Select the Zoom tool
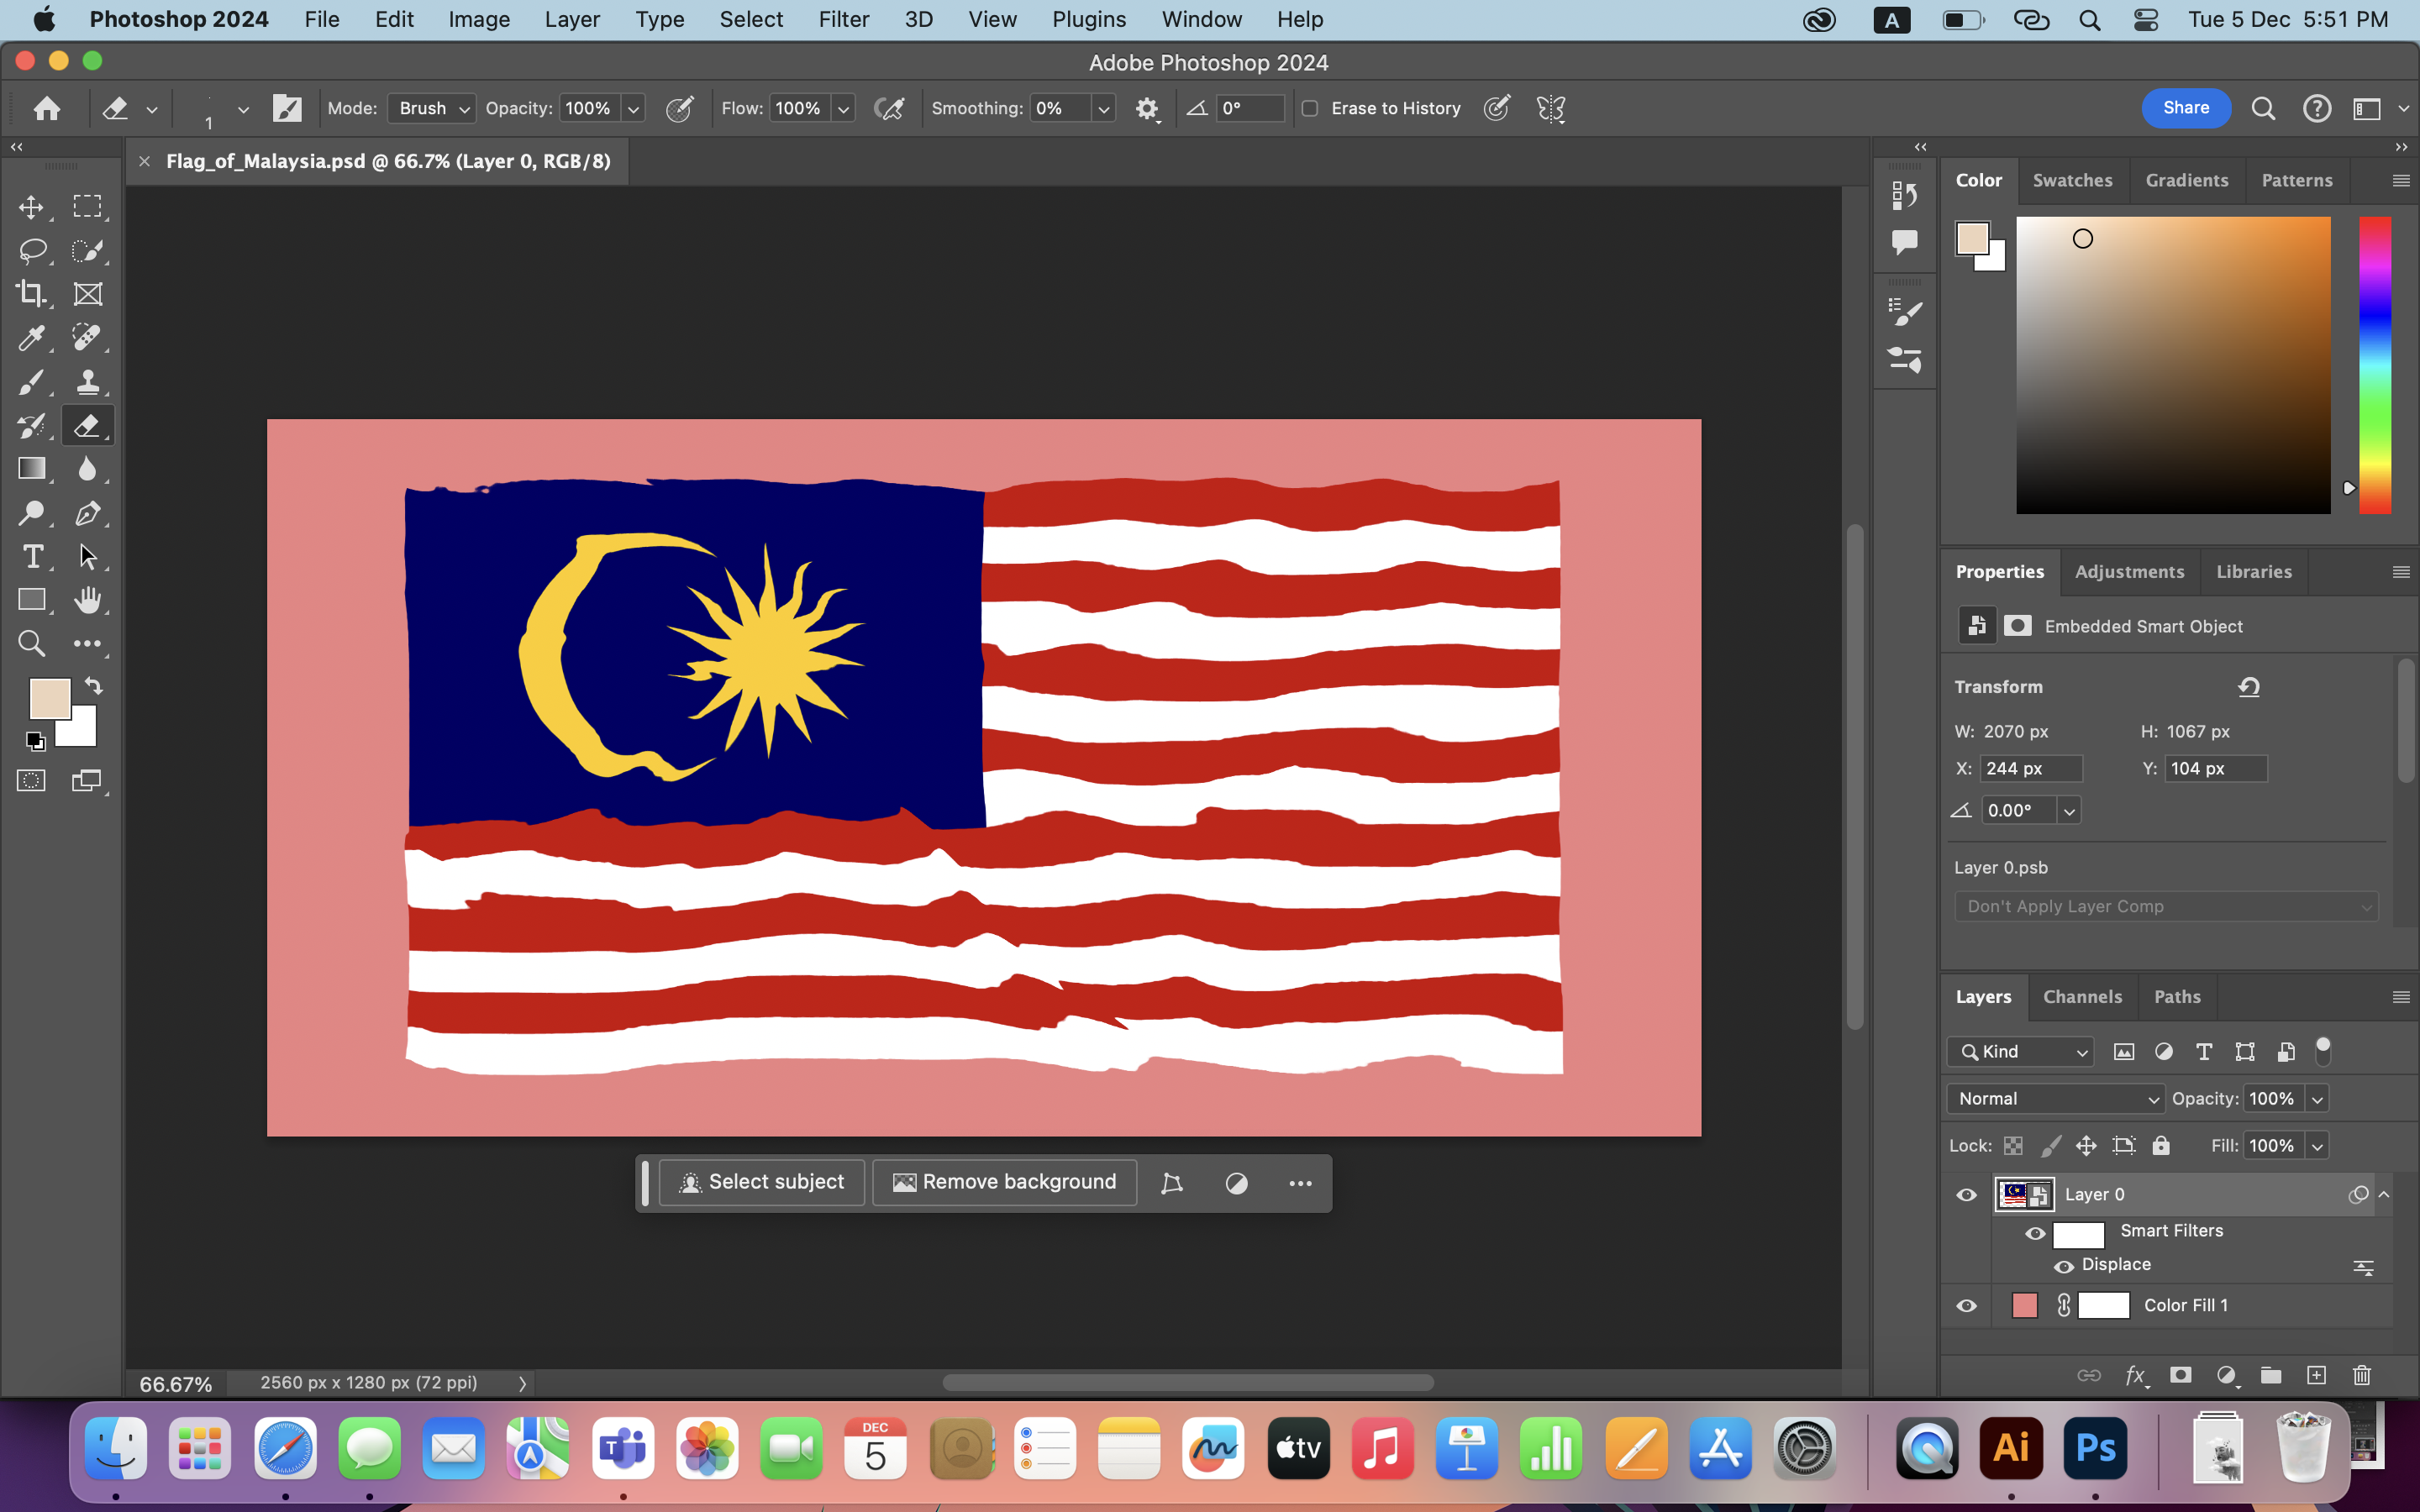 (31, 643)
